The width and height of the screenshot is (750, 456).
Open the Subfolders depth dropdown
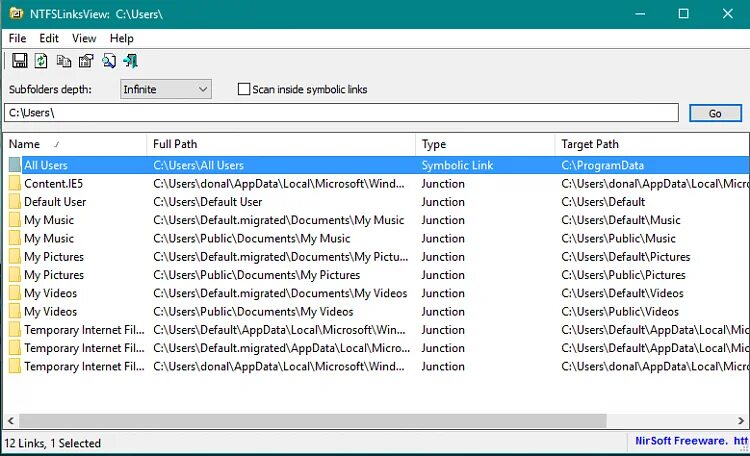click(x=165, y=89)
